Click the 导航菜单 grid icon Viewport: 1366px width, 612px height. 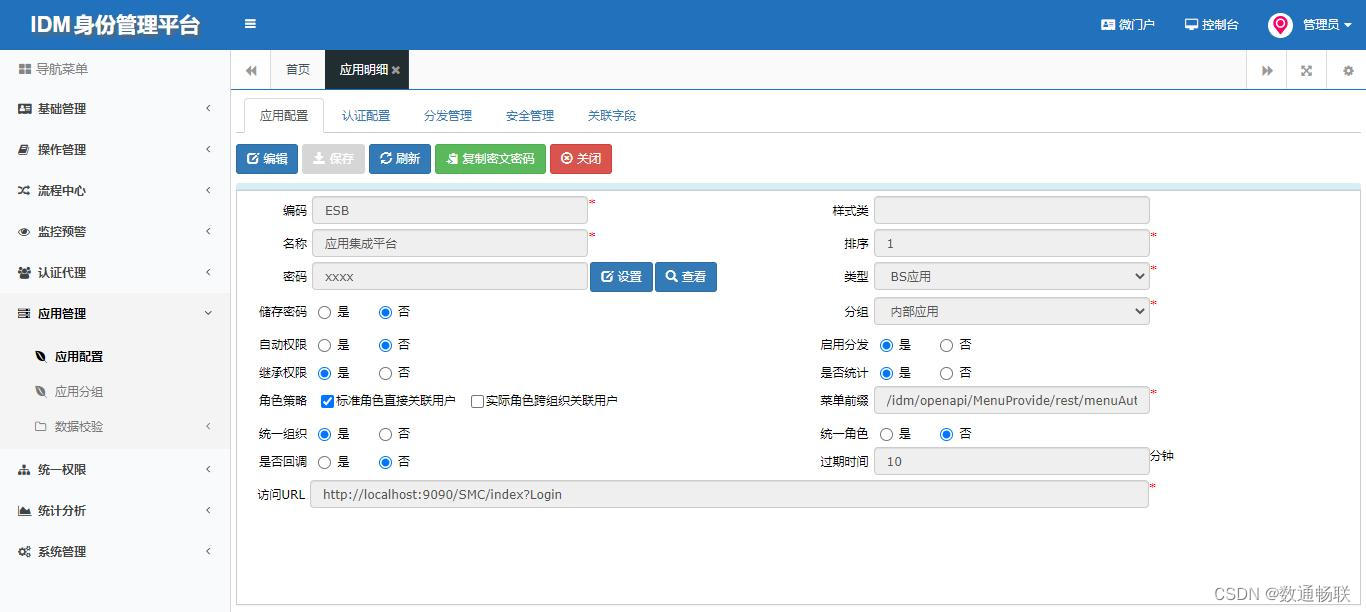coord(25,69)
